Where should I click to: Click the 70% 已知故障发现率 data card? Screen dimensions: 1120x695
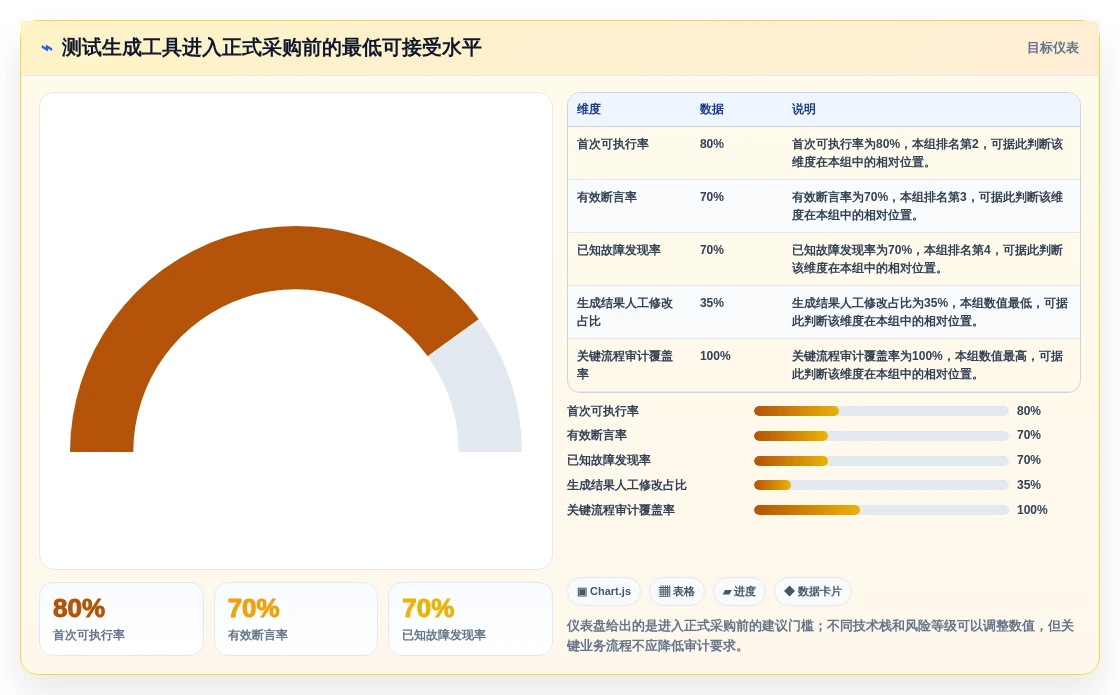point(470,619)
